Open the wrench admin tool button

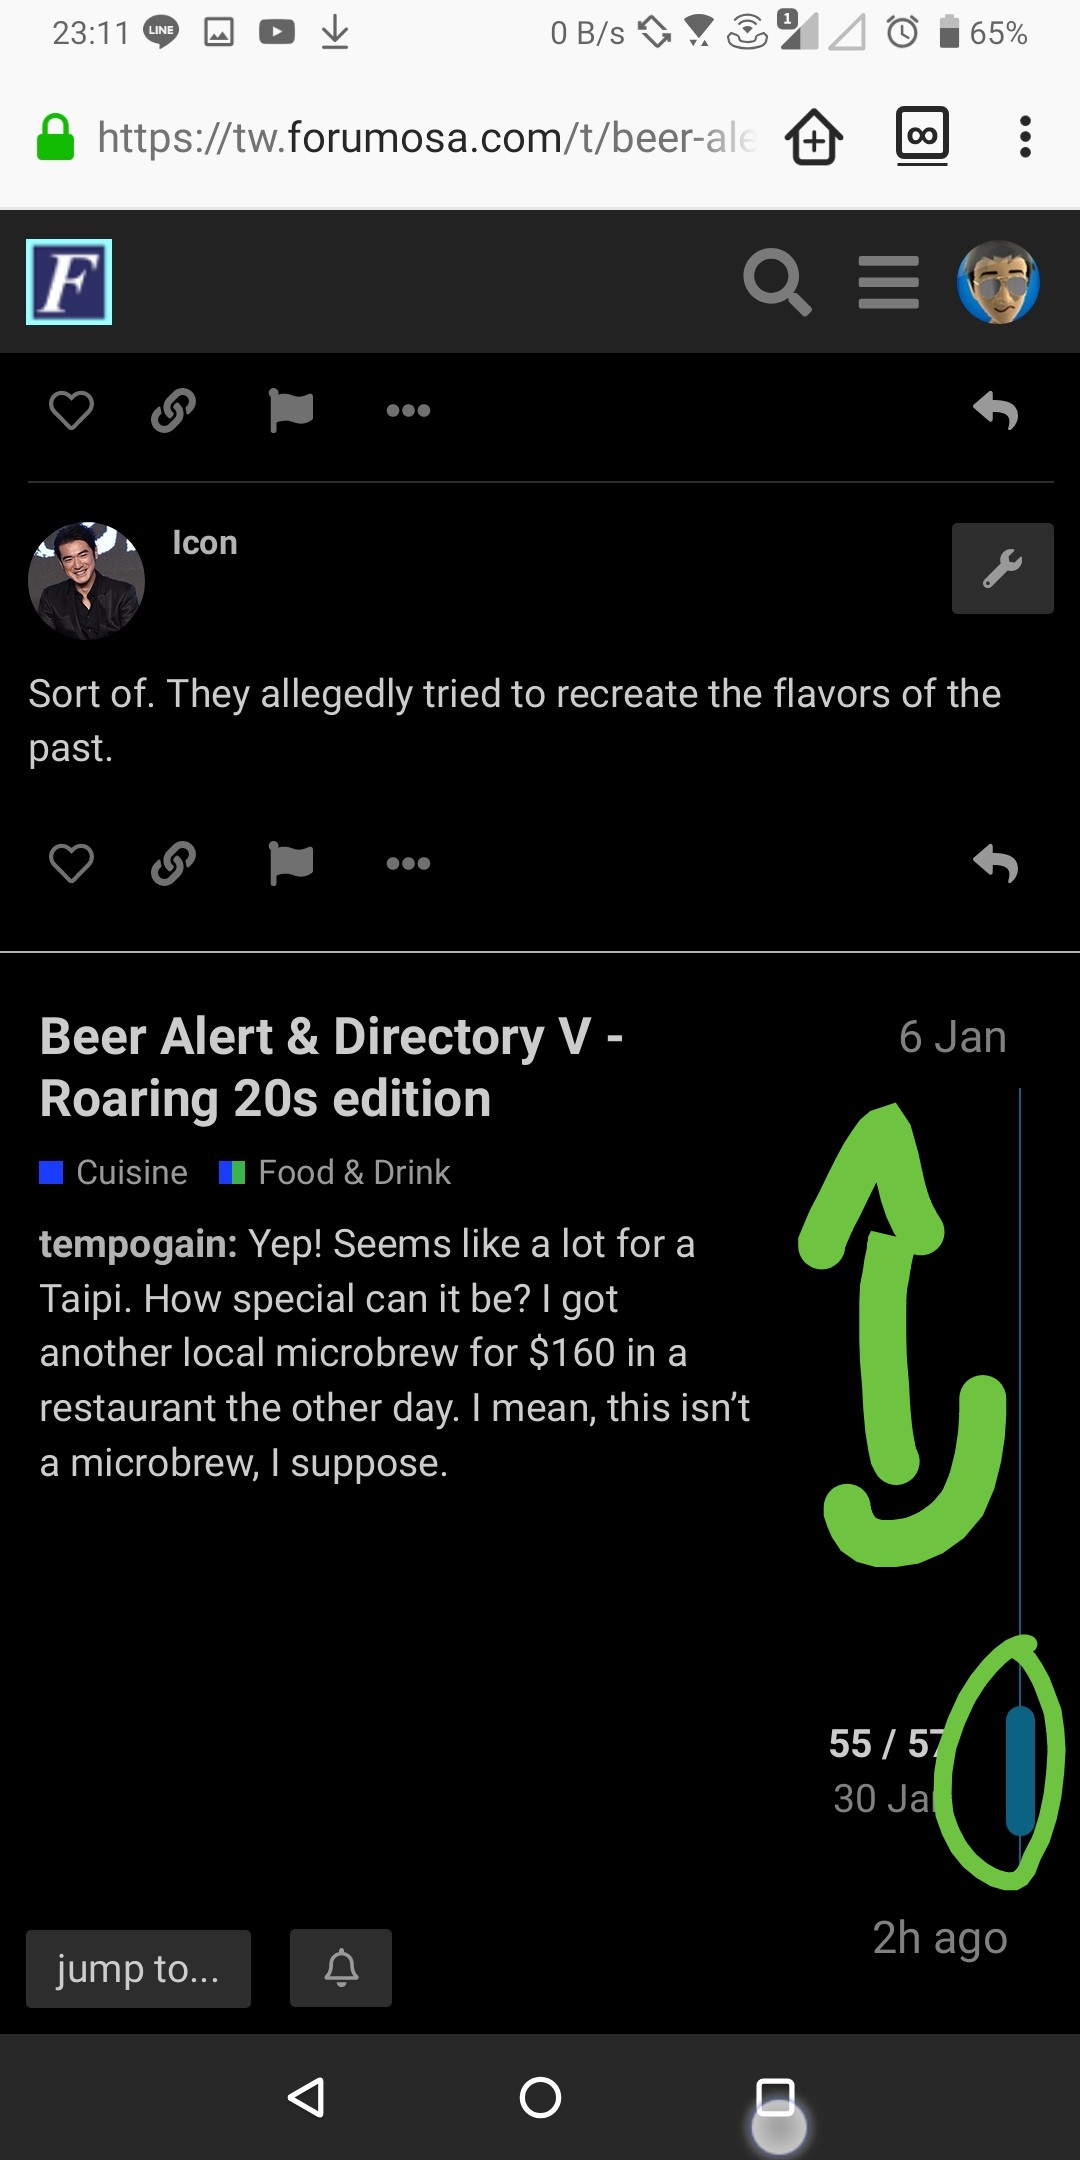(1002, 568)
